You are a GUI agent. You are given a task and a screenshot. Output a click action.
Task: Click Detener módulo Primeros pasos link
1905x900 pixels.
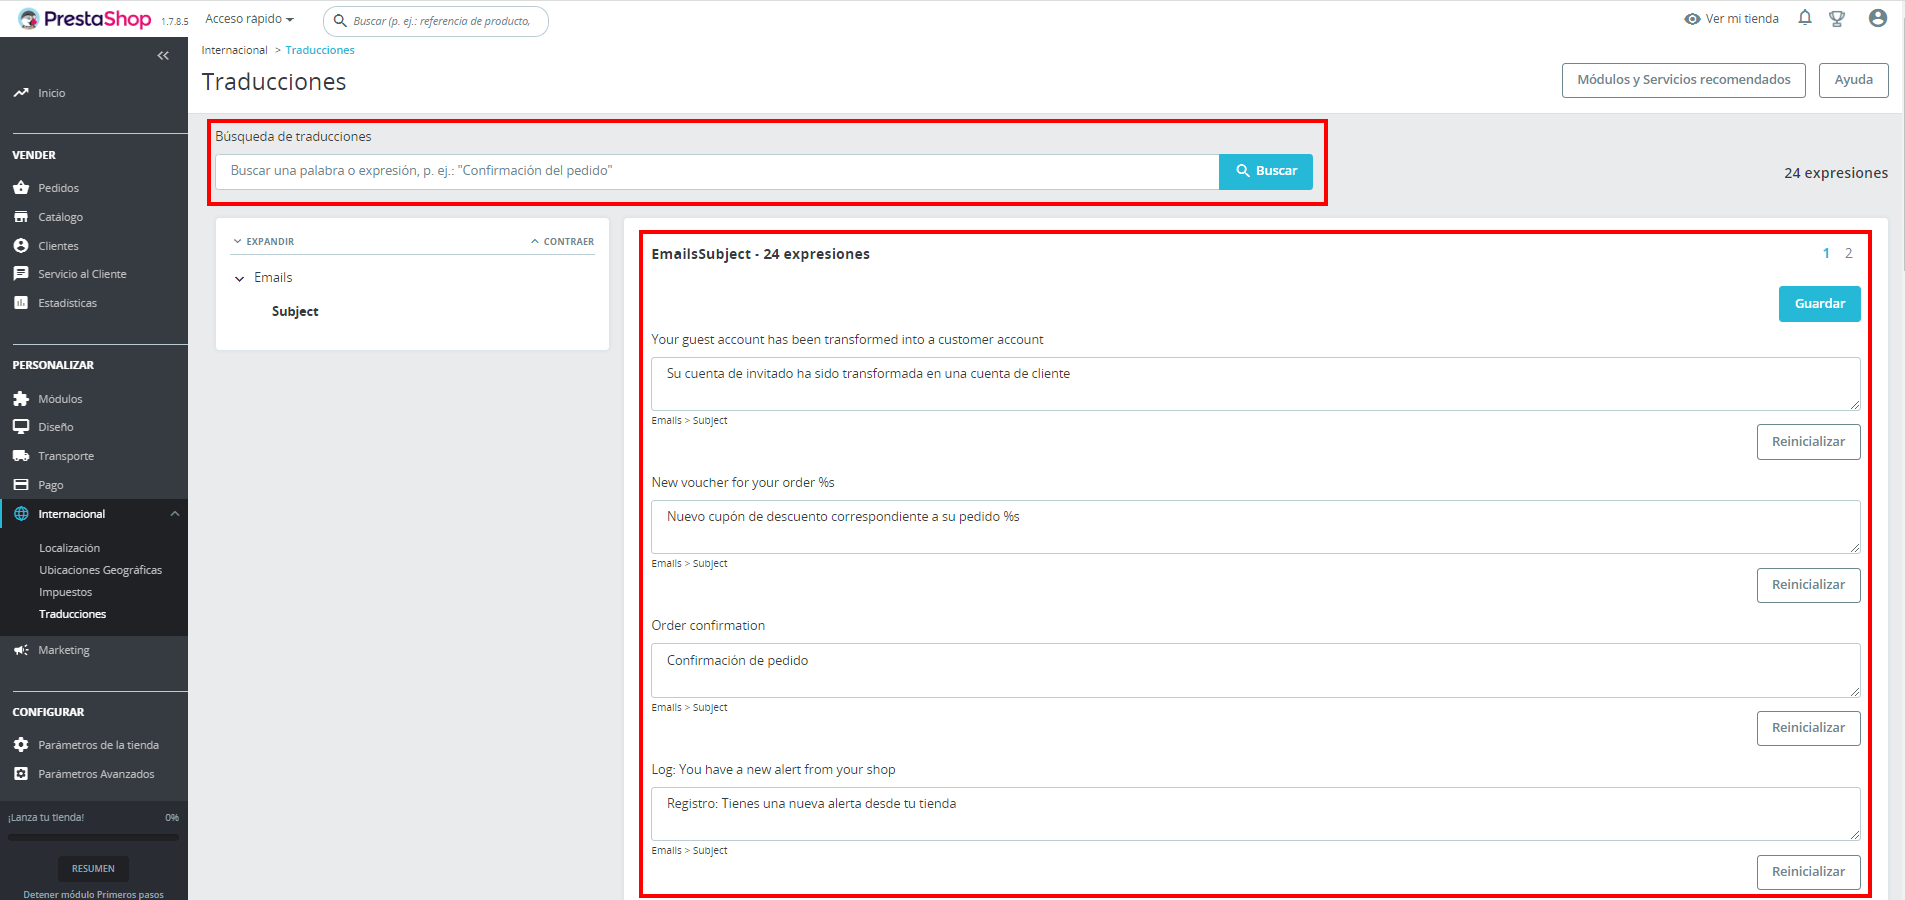[x=94, y=894]
